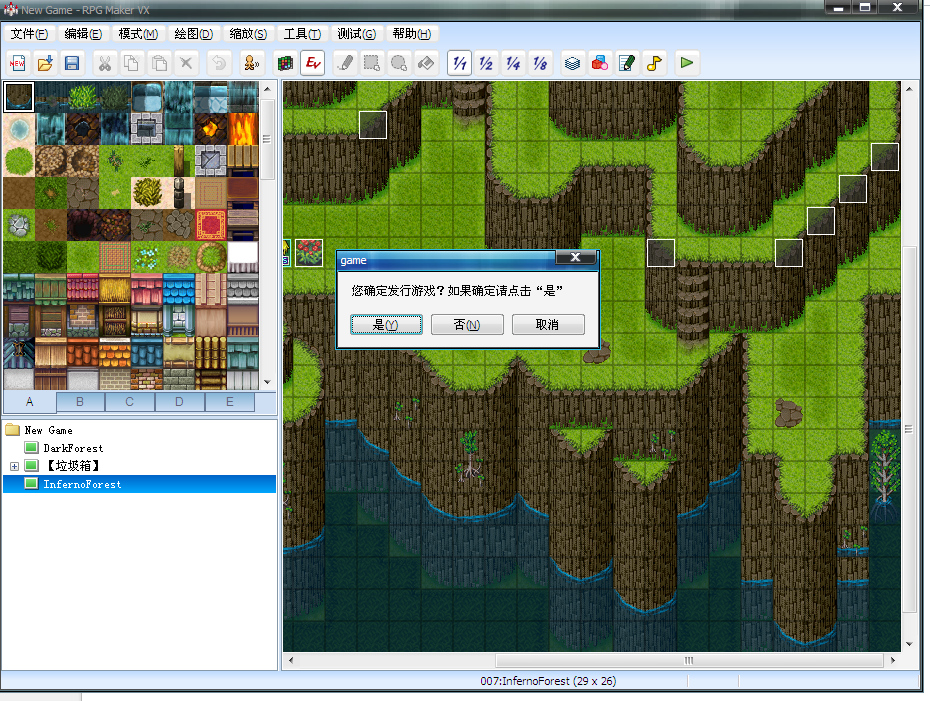Screen dimensions: 930x701
Task: Set map zoom scale to 1/8
Action: click(x=540, y=63)
